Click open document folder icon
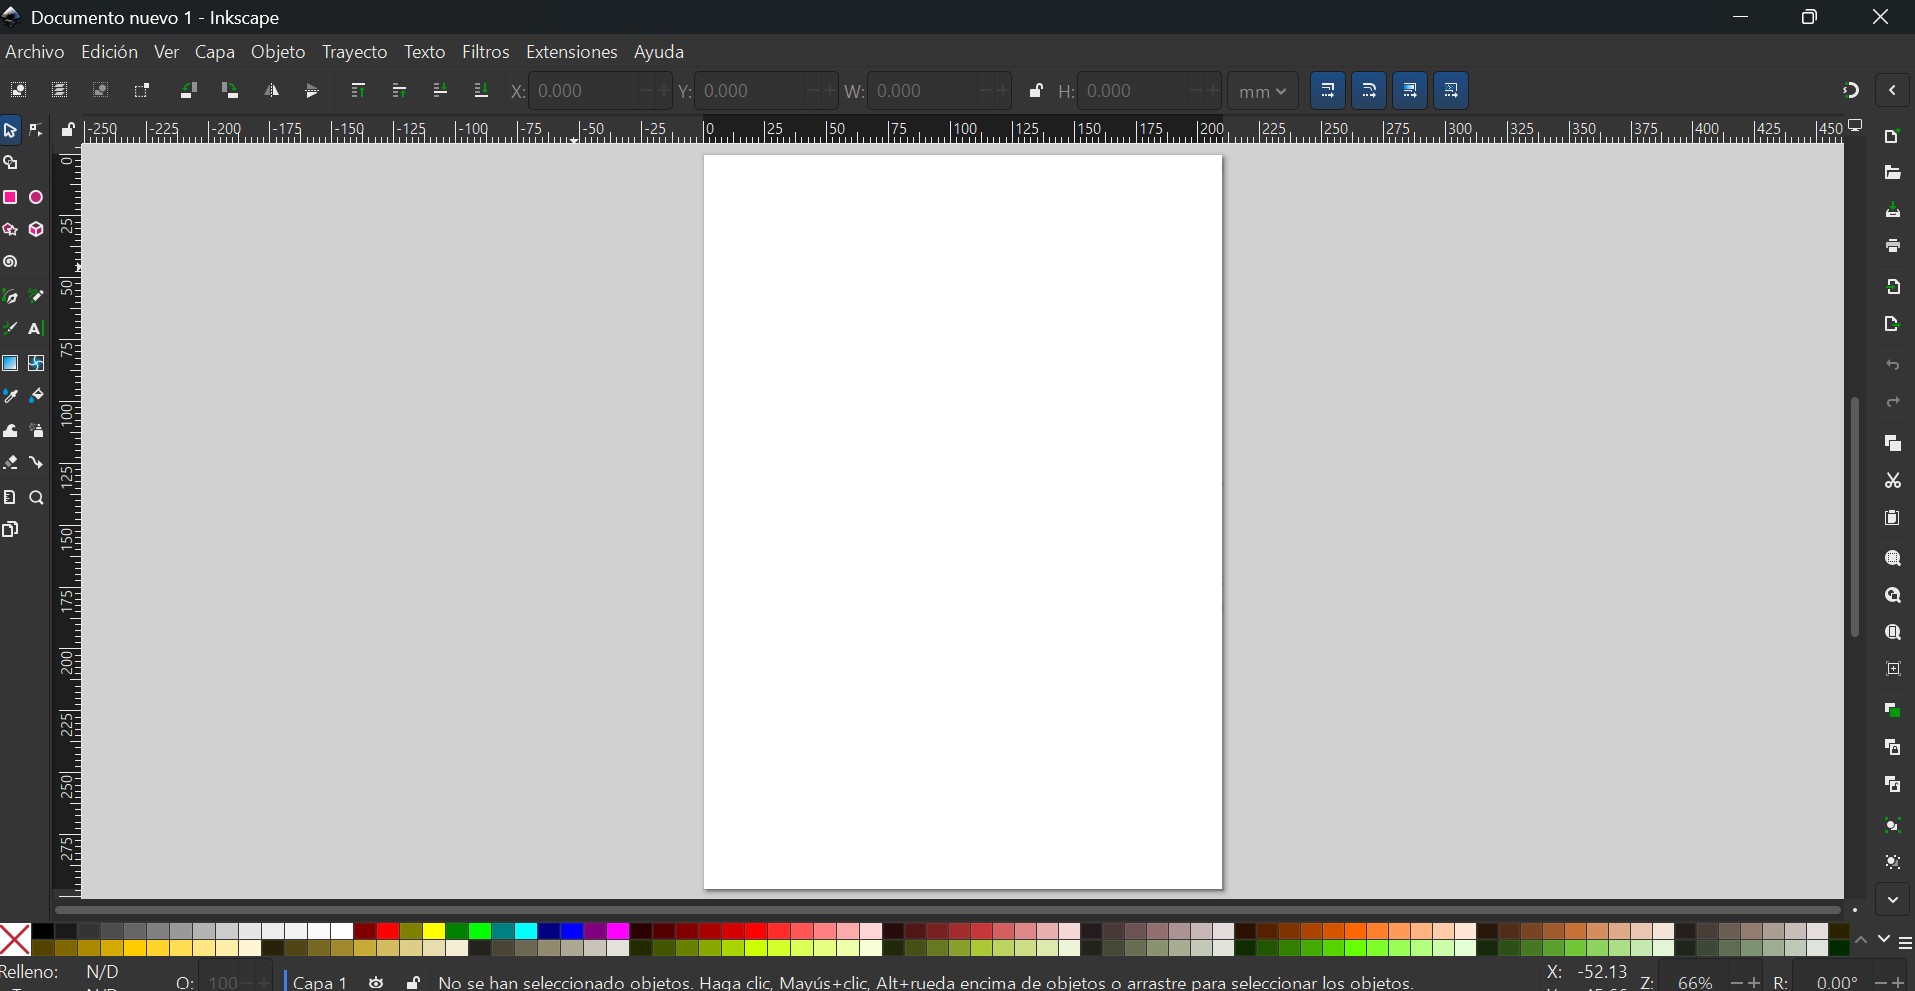Image resolution: width=1915 pixels, height=991 pixels. pyautogui.click(x=1893, y=174)
